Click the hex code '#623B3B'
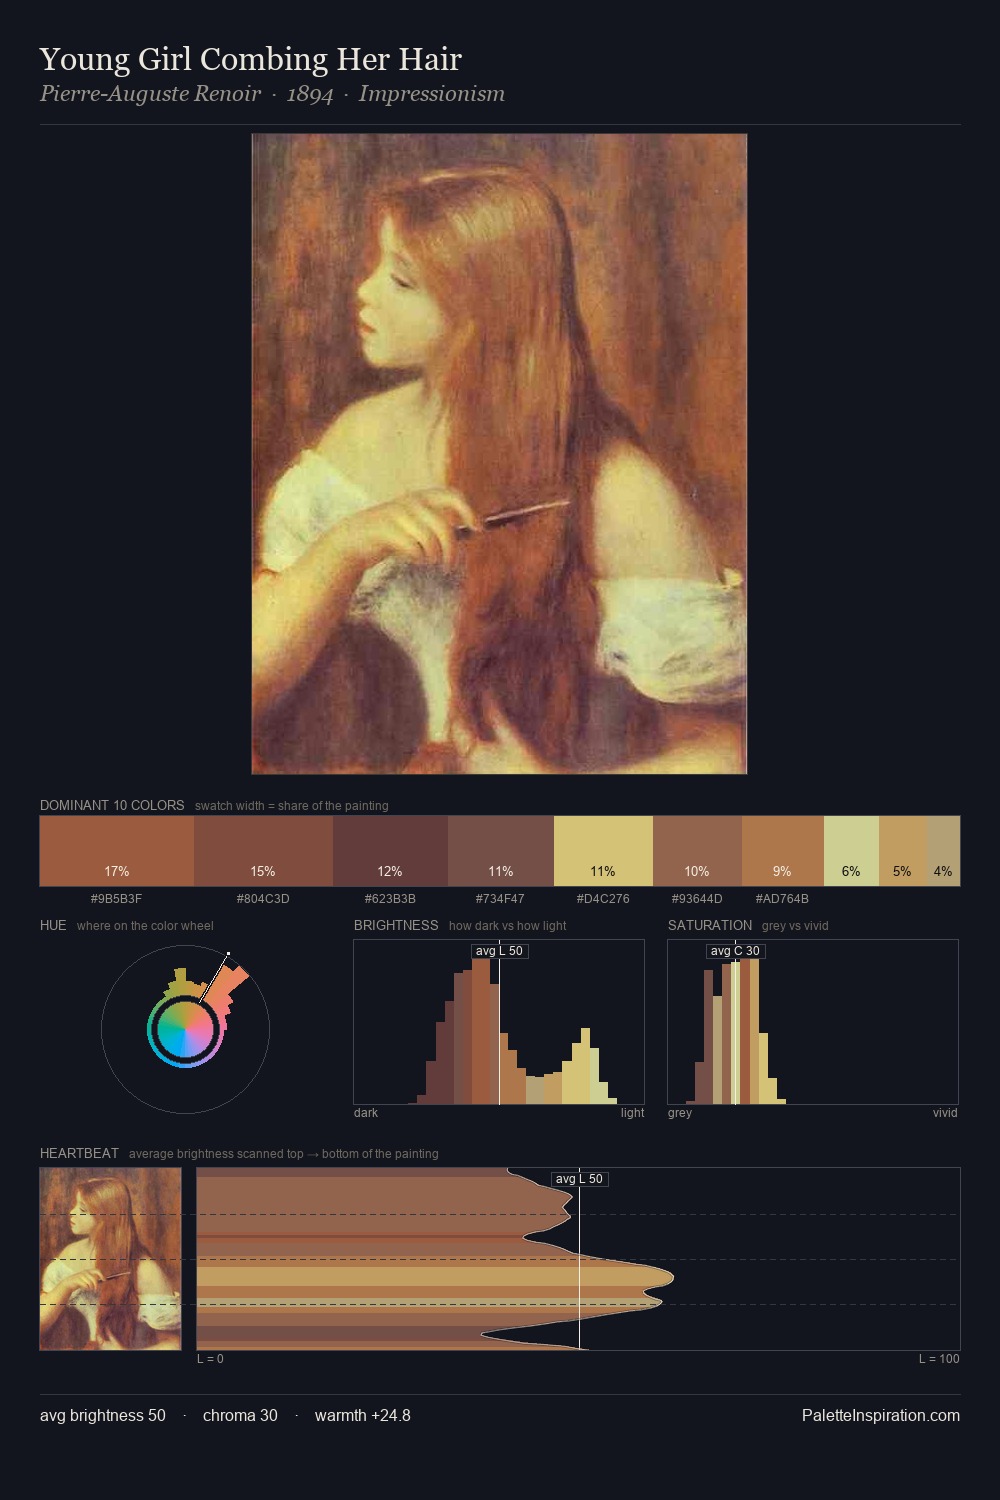 390,899
